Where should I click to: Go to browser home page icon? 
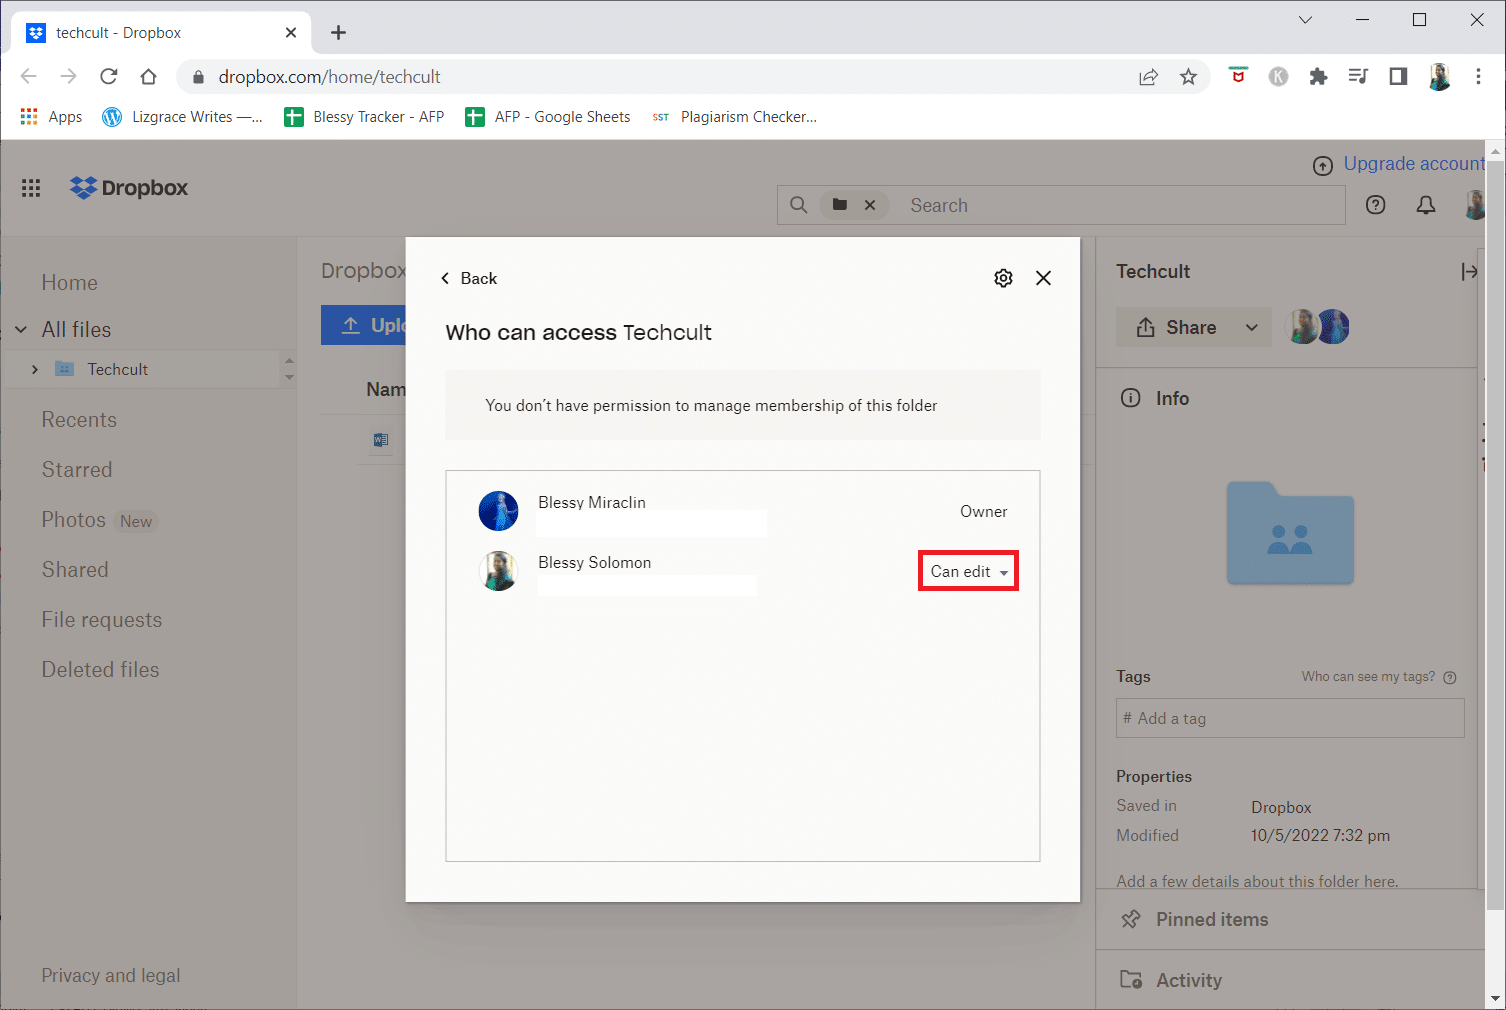click(x=149, y=77)
